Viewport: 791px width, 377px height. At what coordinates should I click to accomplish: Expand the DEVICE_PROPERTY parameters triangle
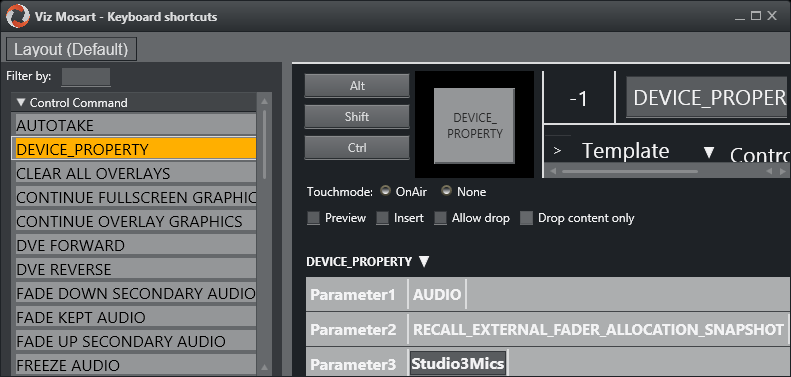(x=424, y=261)
